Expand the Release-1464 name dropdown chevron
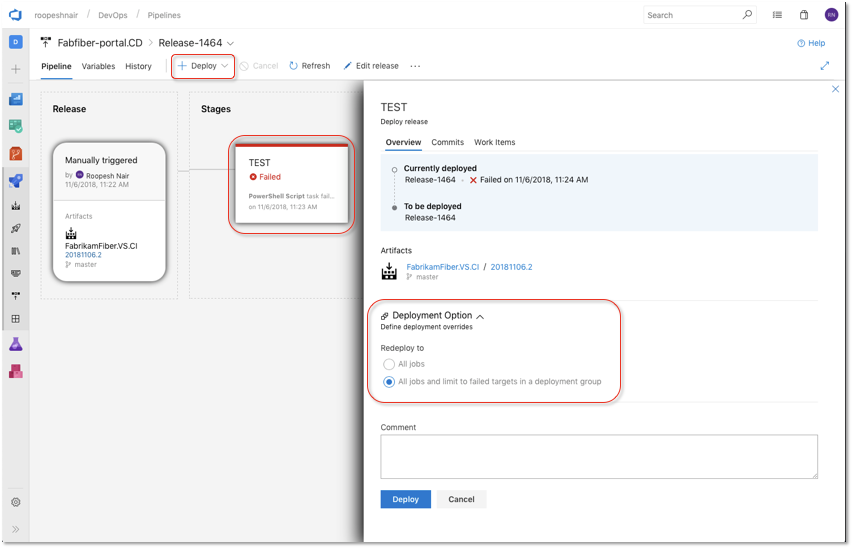The width and height of the screenshot is (853, 549). tap(231, 43)
